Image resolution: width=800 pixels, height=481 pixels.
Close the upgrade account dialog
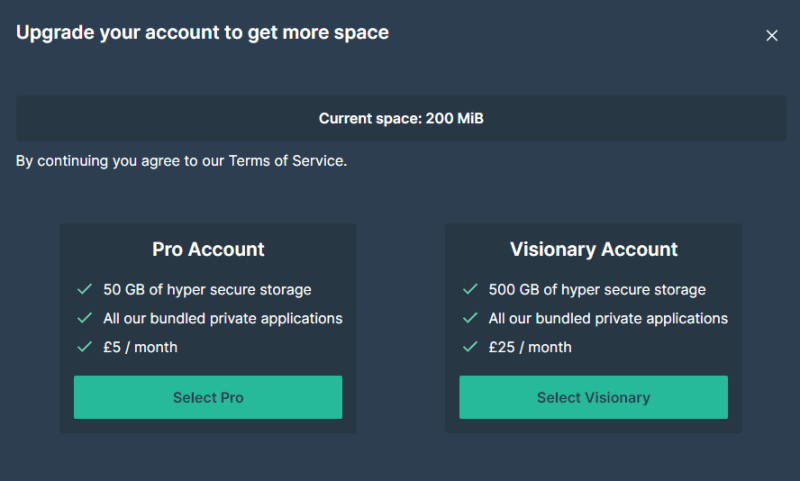point(771,35)
